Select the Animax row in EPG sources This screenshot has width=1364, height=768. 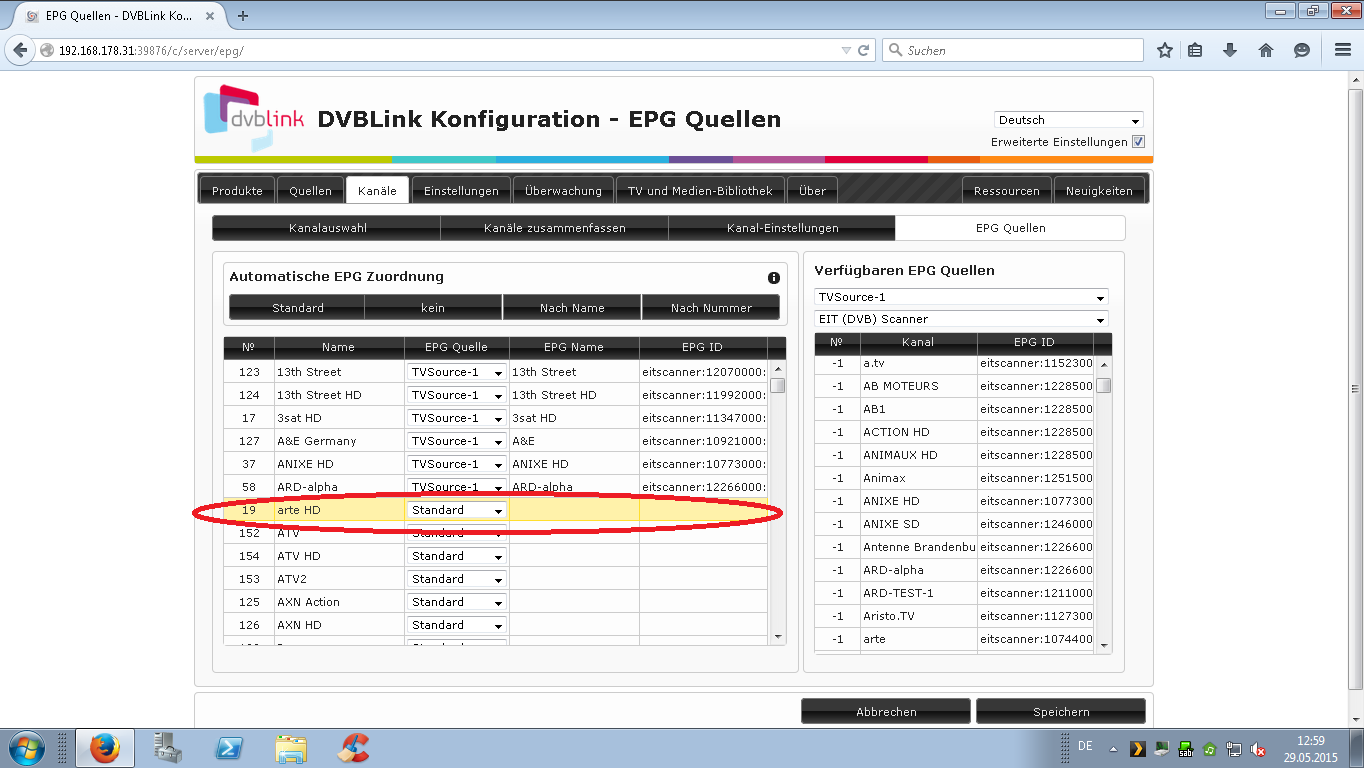click(954, 478)
